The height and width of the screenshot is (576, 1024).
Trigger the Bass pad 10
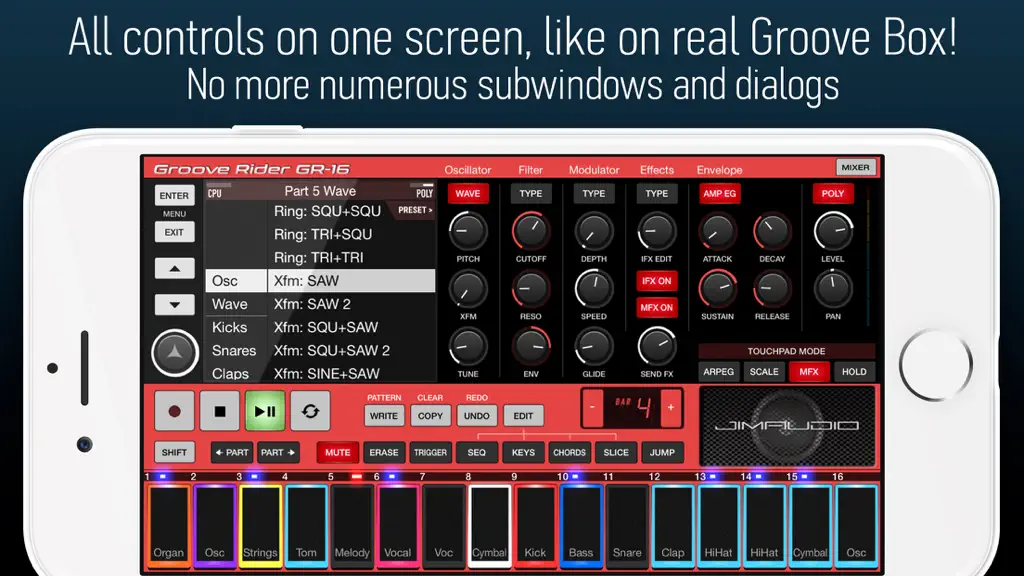coord(581,524)
